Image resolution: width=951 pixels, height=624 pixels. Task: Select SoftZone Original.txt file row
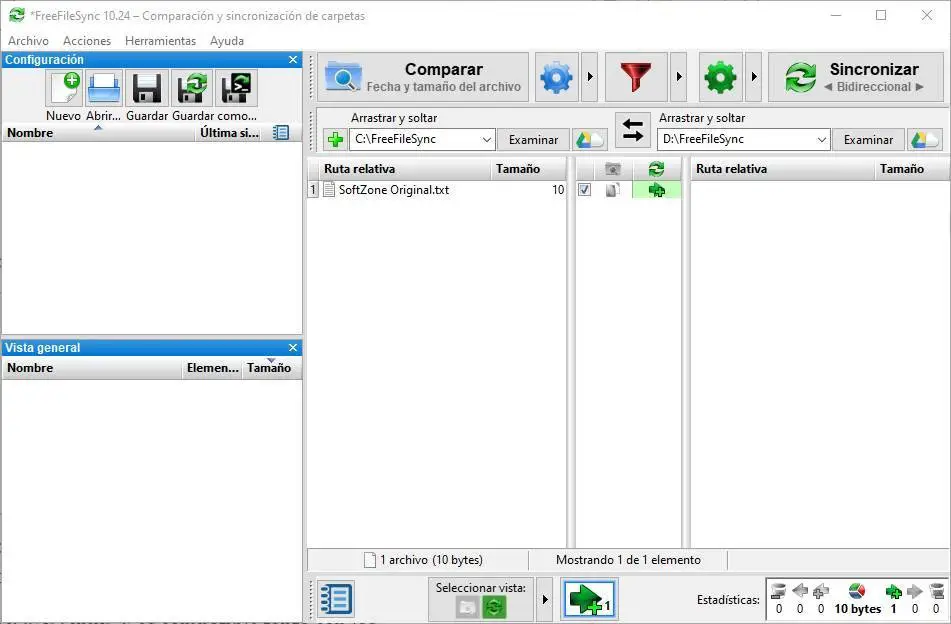[x=437, y=190]
